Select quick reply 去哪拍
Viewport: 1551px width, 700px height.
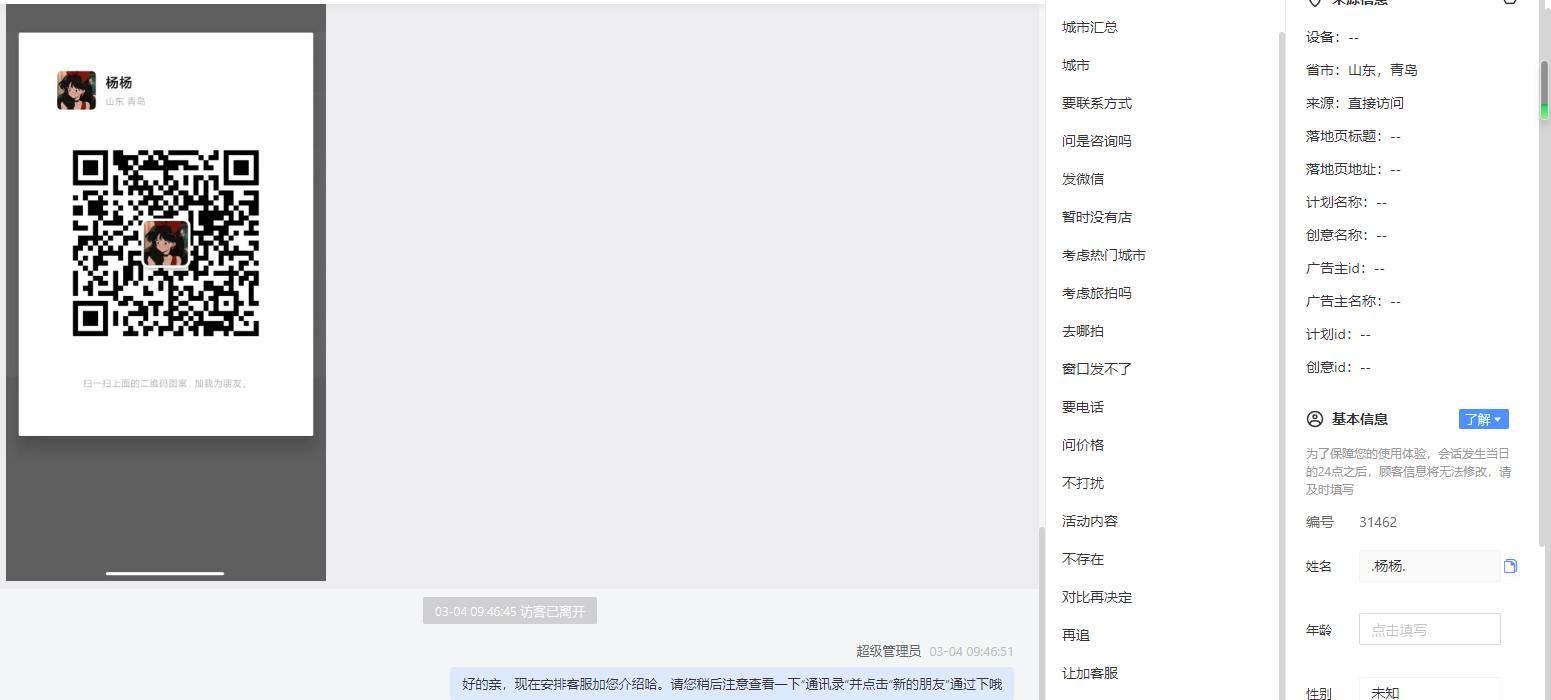tap(1083, 331)
